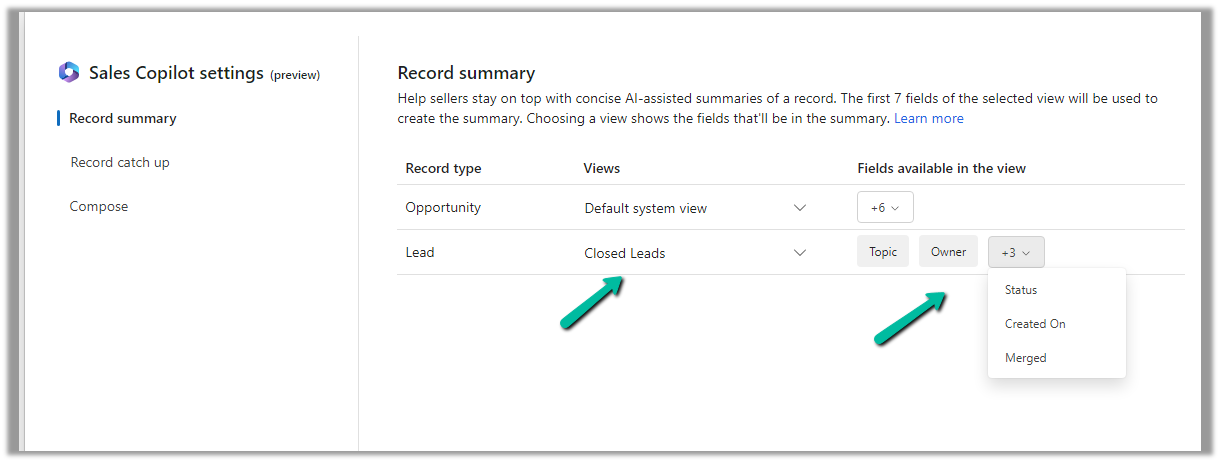Click the Lead record type row label
Image resolution: width=1220 pixels, height=463 pixels.
click(420, 253)
